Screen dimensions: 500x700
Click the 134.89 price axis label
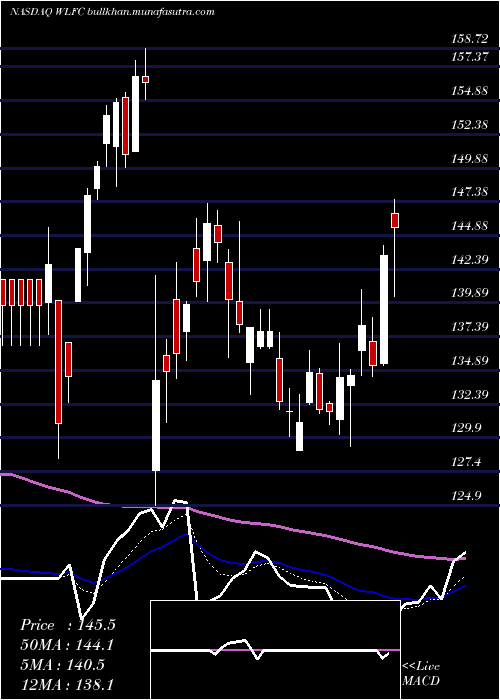tap(469, 360)
